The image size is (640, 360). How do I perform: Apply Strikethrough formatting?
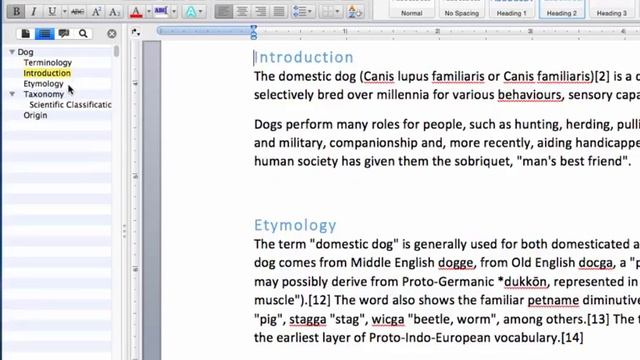pos(77,11)
